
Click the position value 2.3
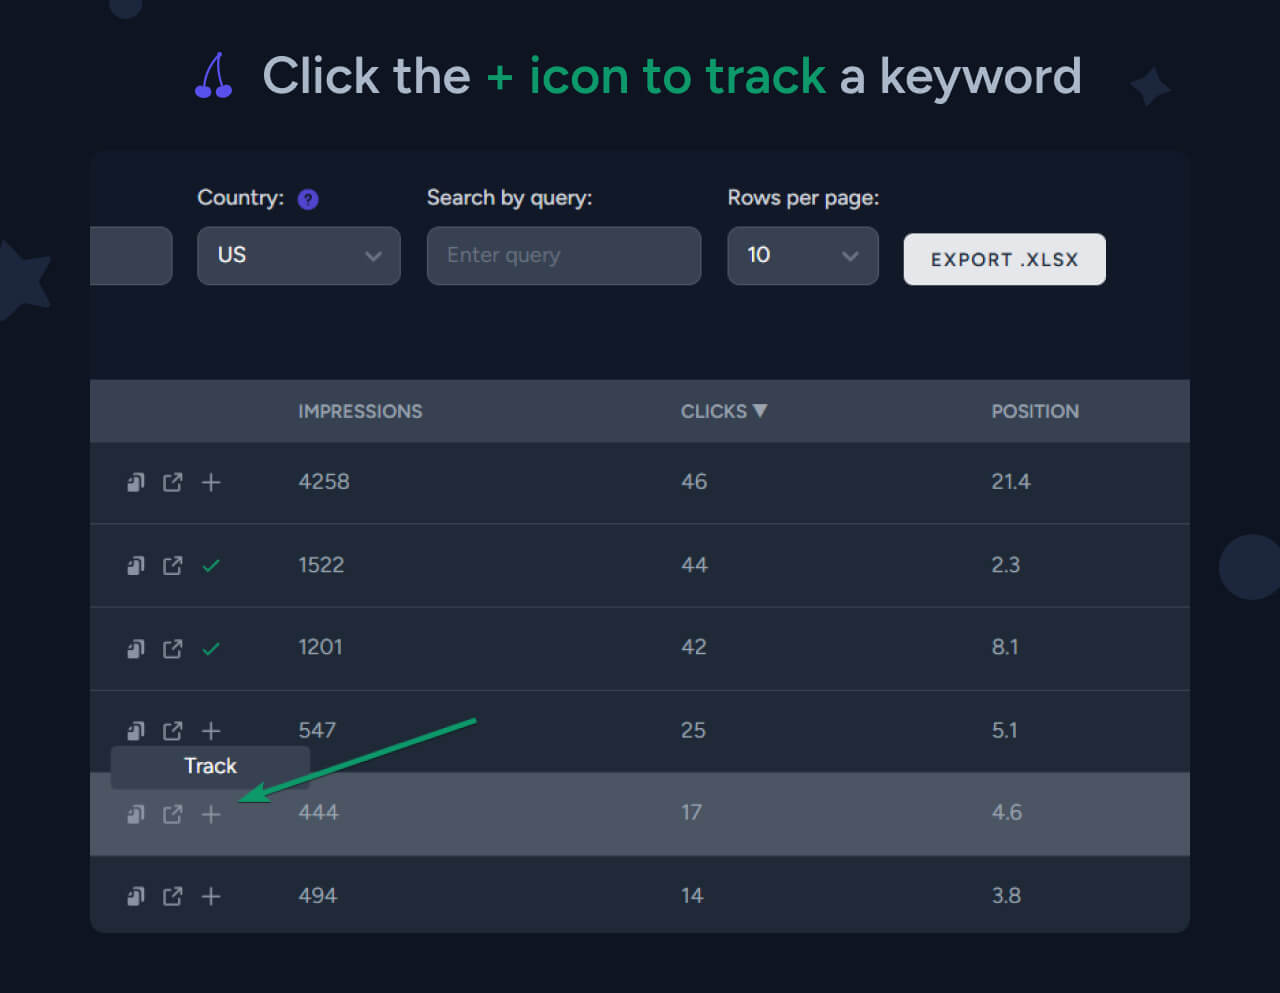1006,565
